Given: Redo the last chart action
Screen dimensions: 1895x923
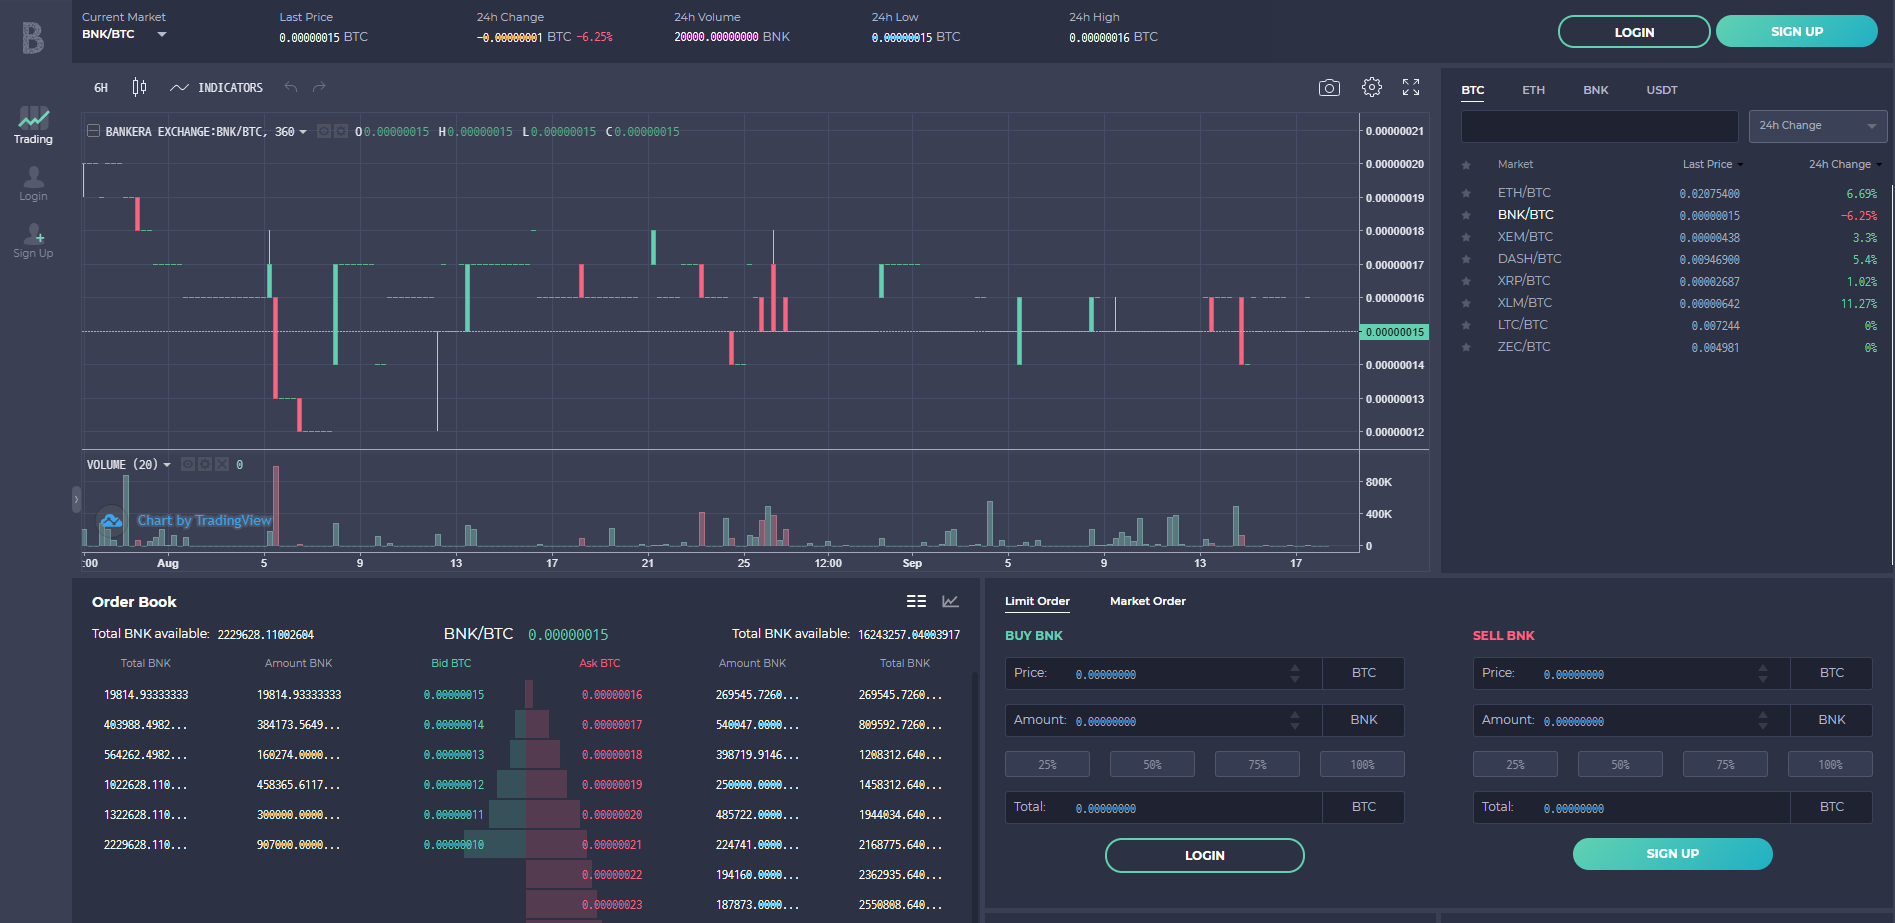Looking at the screenshot, I should tap(319, 88).
